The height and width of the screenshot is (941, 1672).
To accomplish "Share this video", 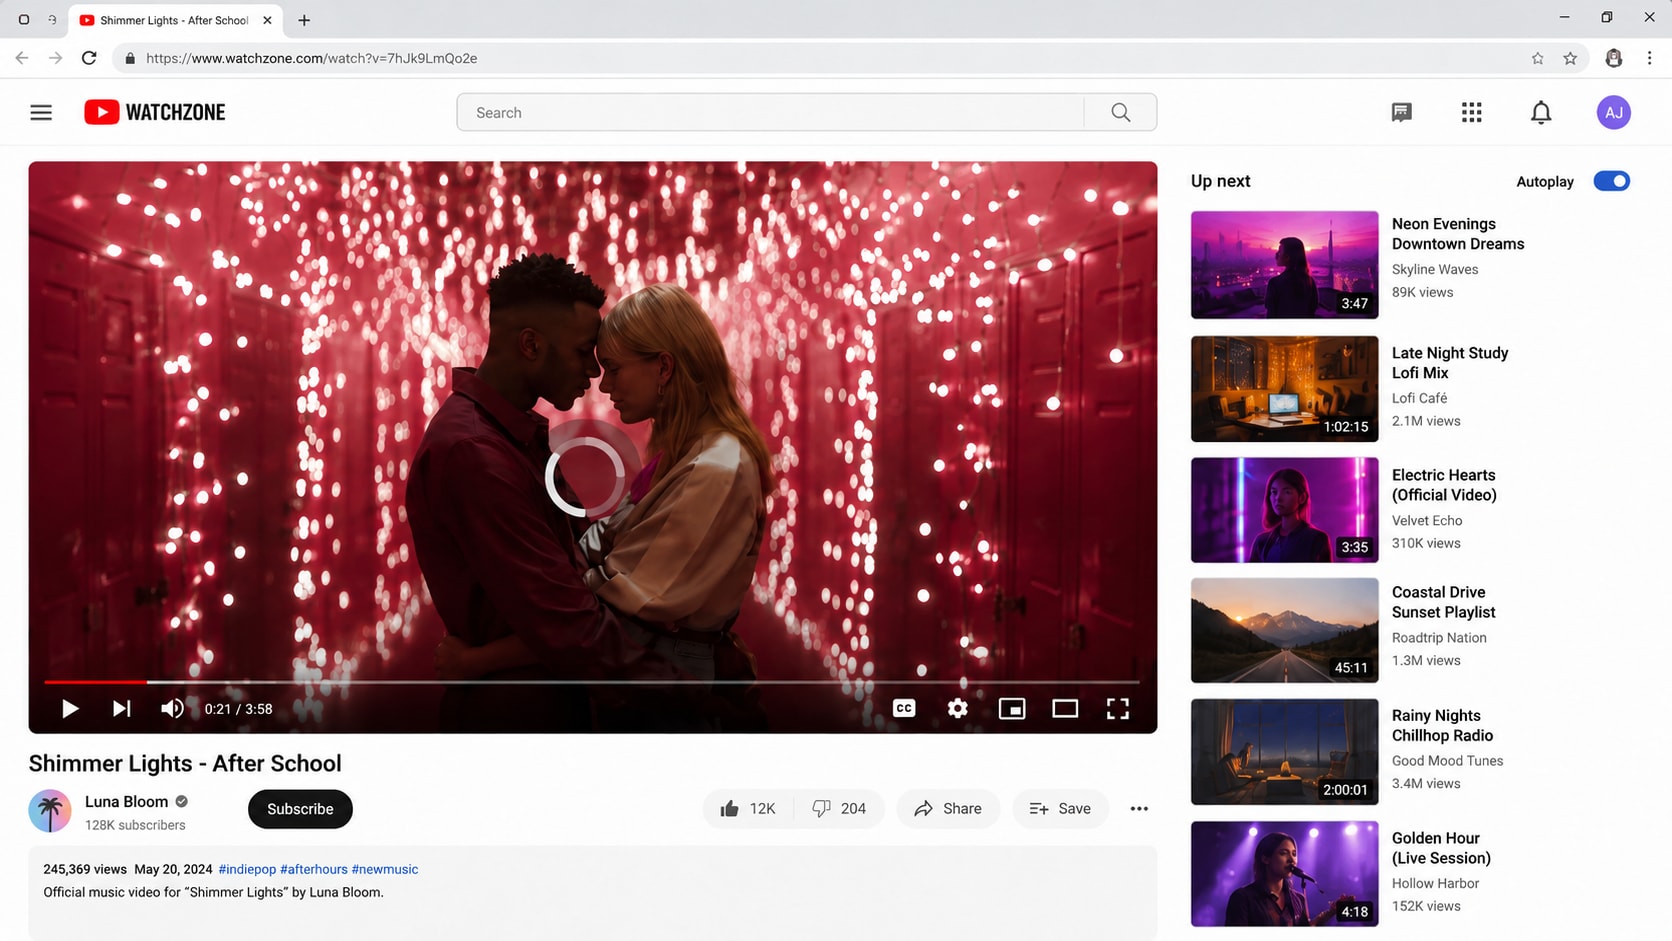I will [x=948, y=808].
